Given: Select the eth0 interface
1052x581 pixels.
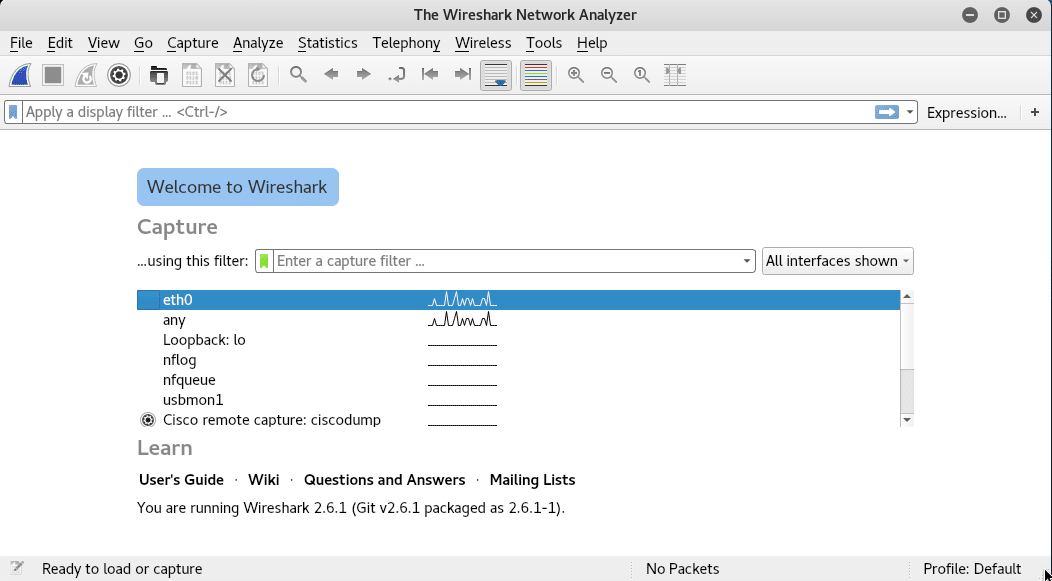Looking at the screenshot, I should [x=518, y=300].
